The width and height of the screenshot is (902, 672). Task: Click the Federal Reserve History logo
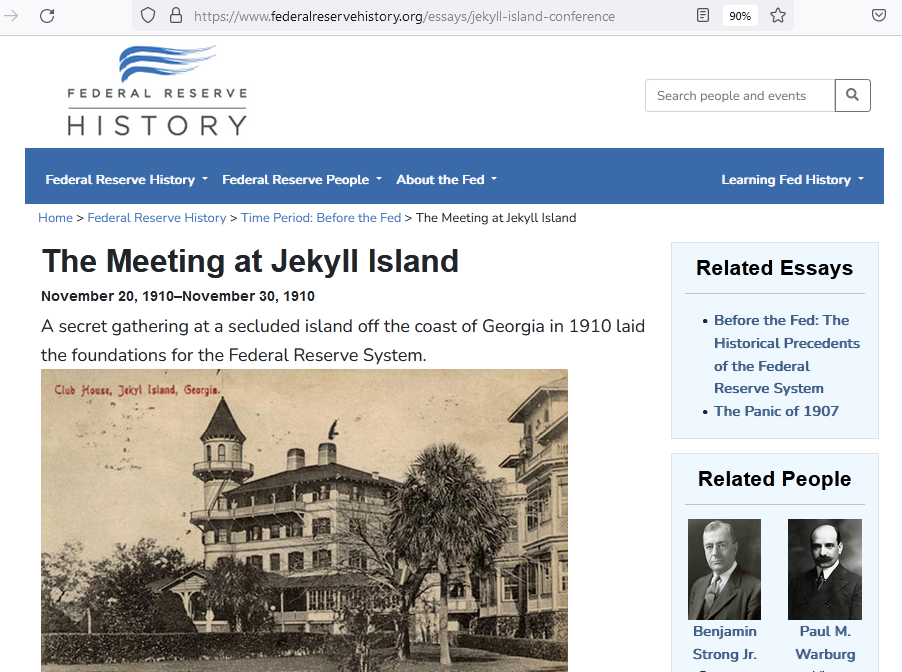tap(157, 91)
